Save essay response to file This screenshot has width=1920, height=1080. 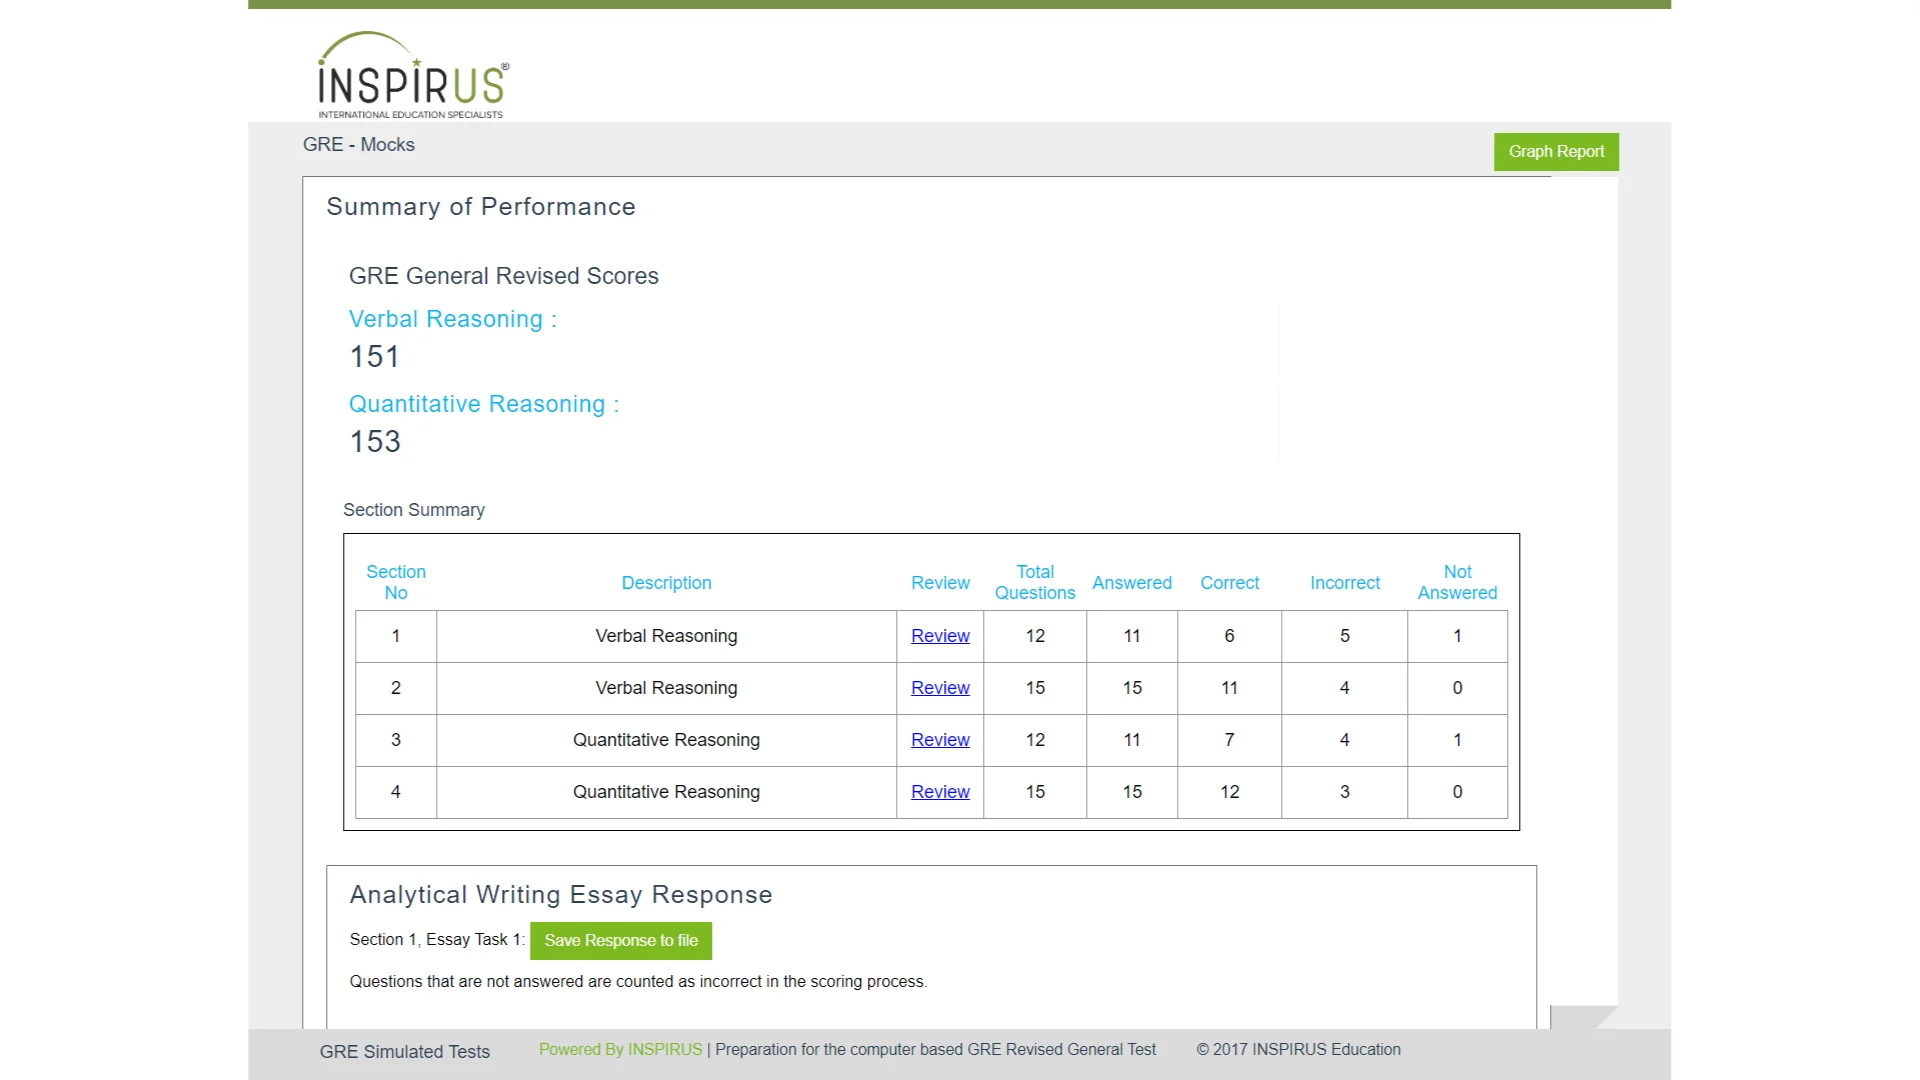point(621,941)
